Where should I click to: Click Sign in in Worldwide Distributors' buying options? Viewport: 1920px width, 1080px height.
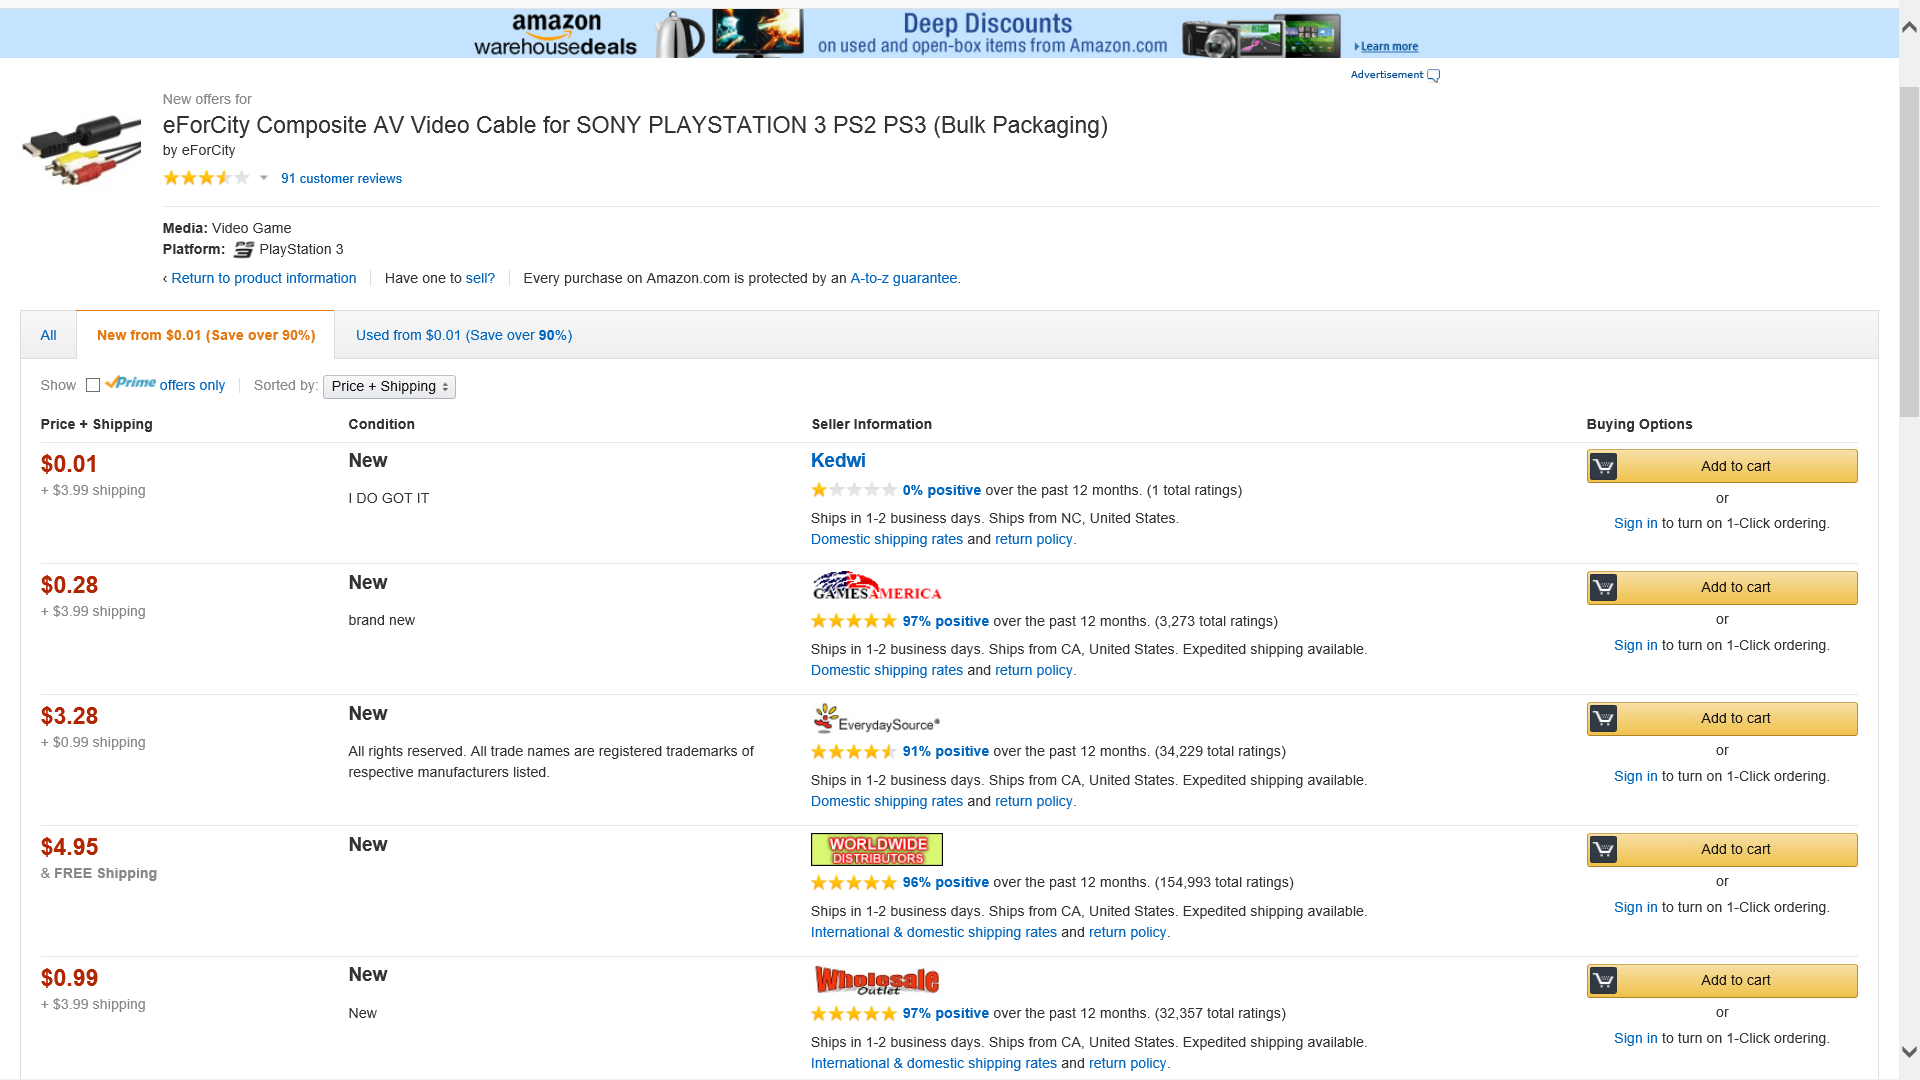(1635, 907)
